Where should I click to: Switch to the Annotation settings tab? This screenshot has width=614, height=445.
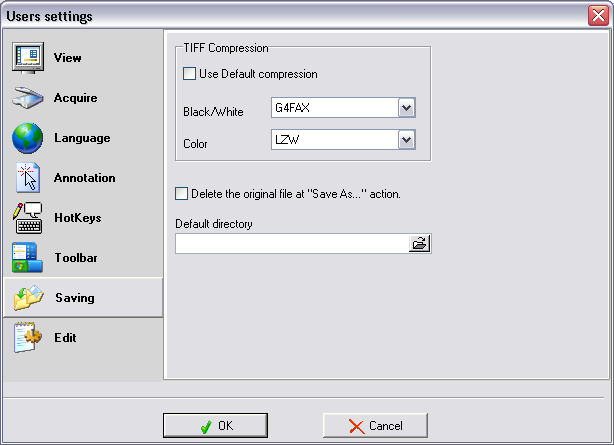83,178
